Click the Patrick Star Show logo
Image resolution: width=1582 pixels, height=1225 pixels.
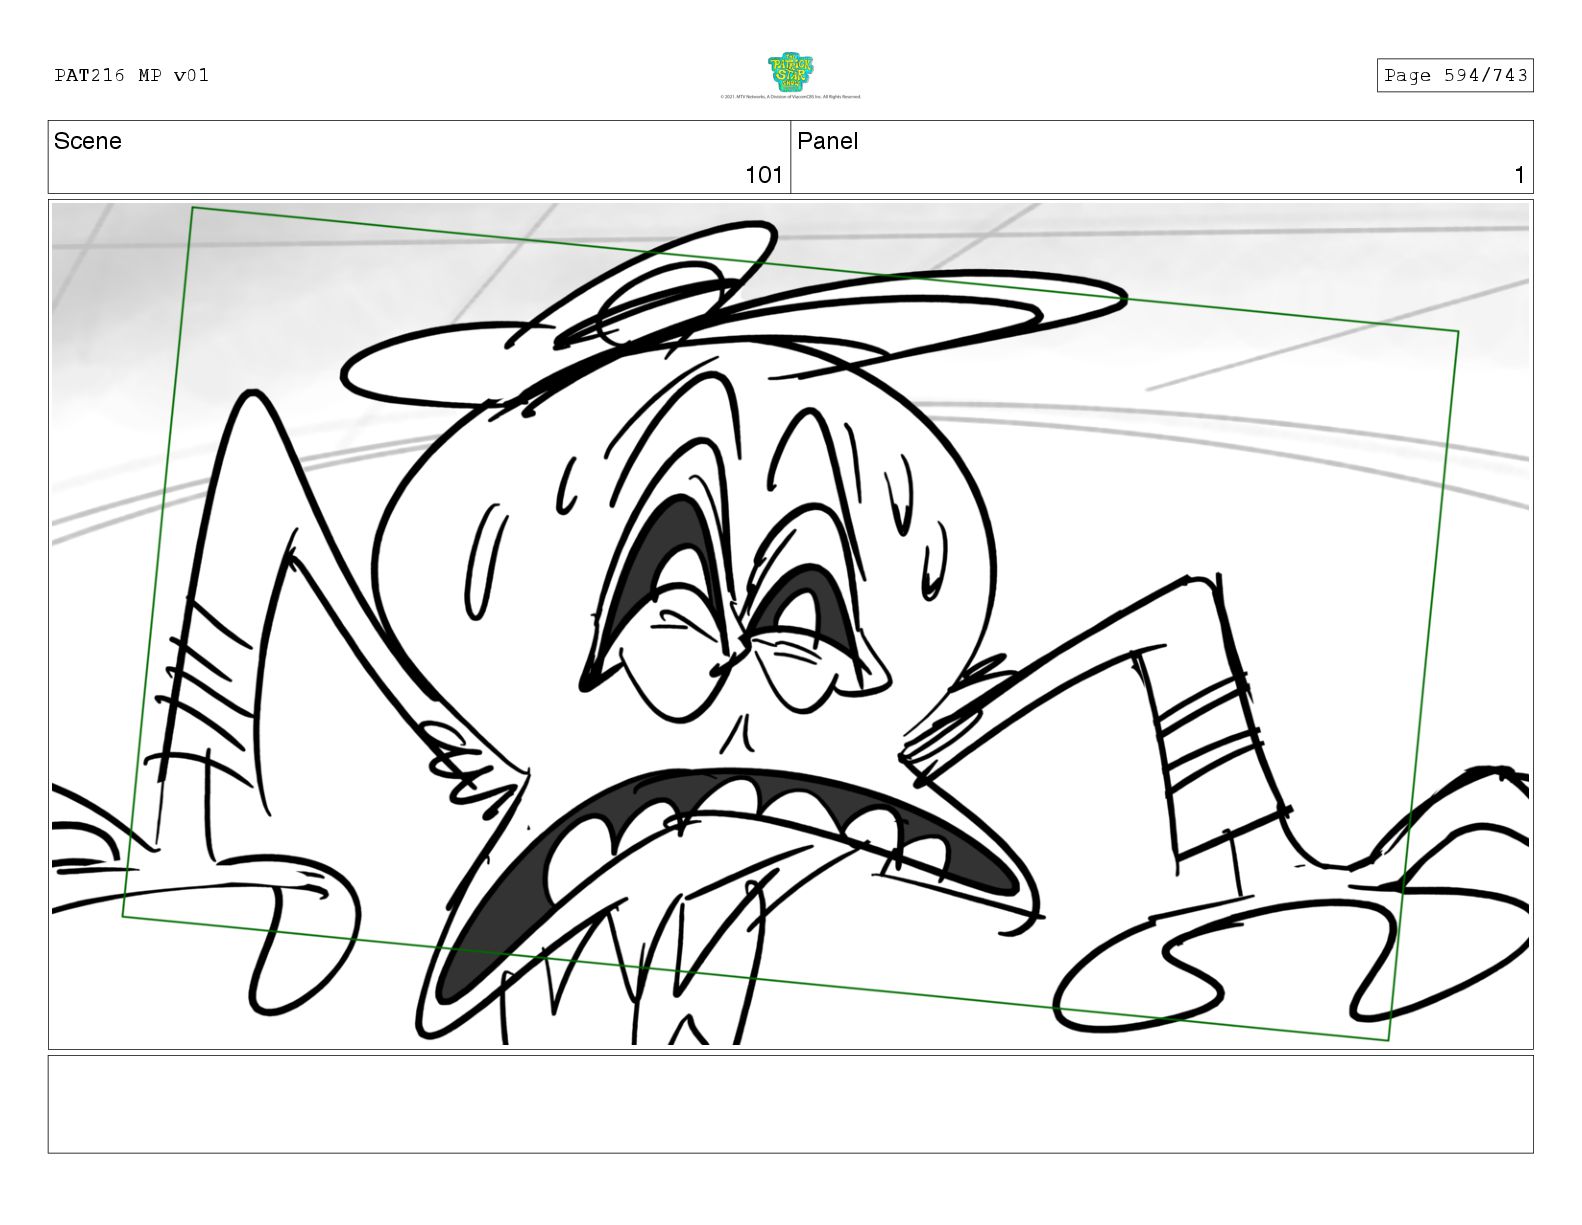(790, 72)
